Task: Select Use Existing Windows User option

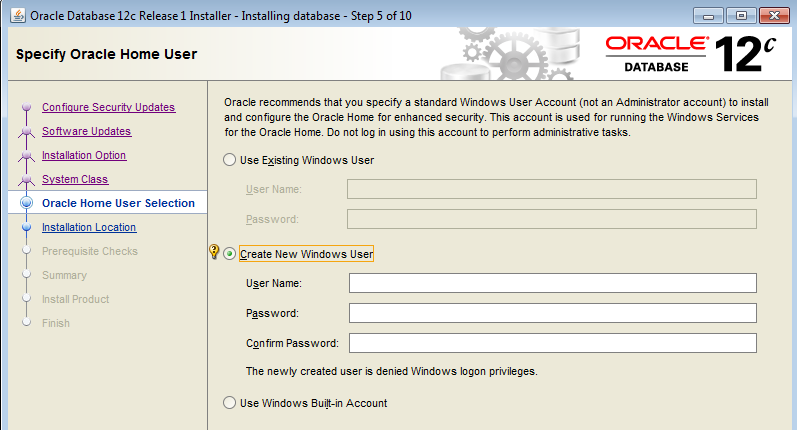Action: pos(229,160)
